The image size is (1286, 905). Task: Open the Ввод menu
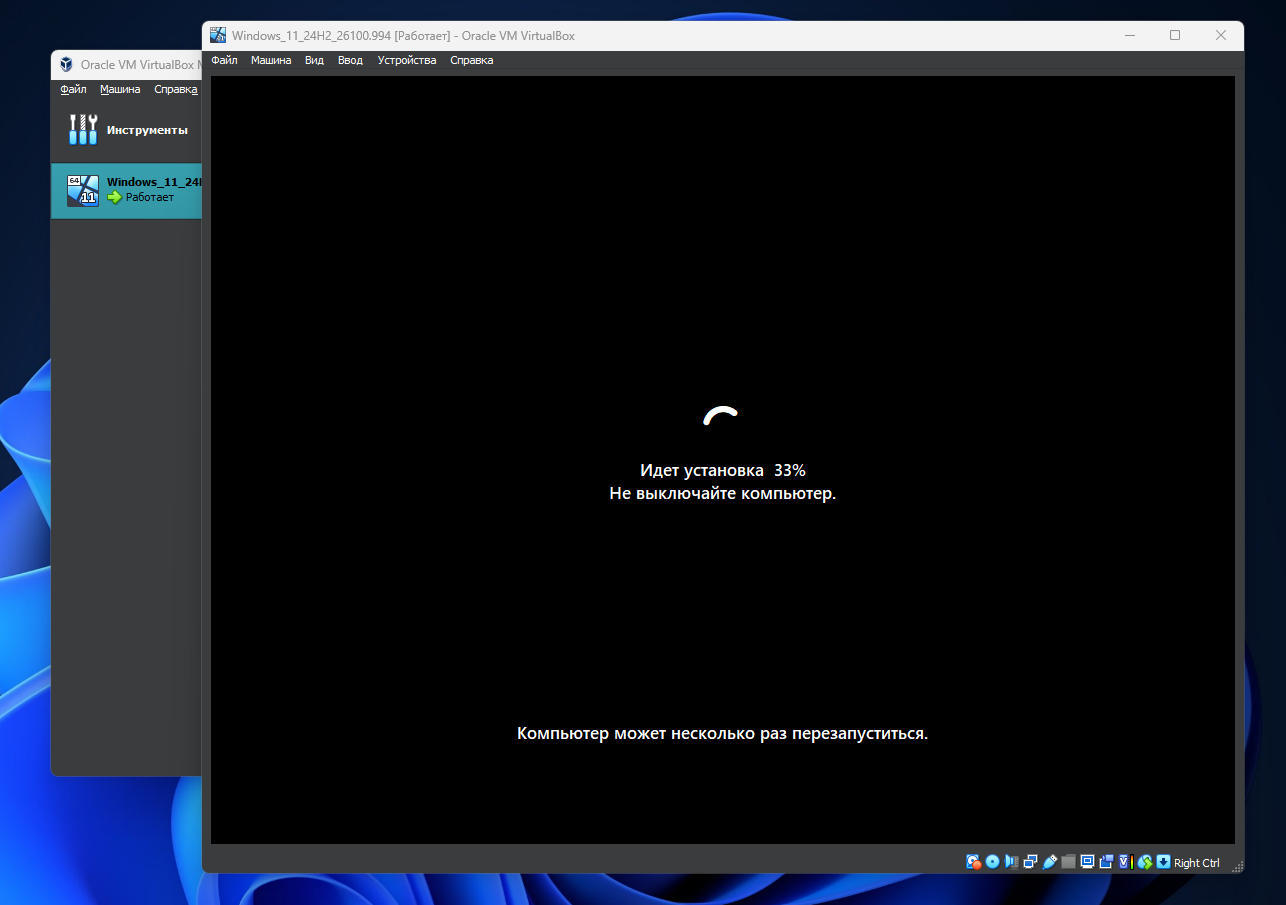click(x=350, y=60)
